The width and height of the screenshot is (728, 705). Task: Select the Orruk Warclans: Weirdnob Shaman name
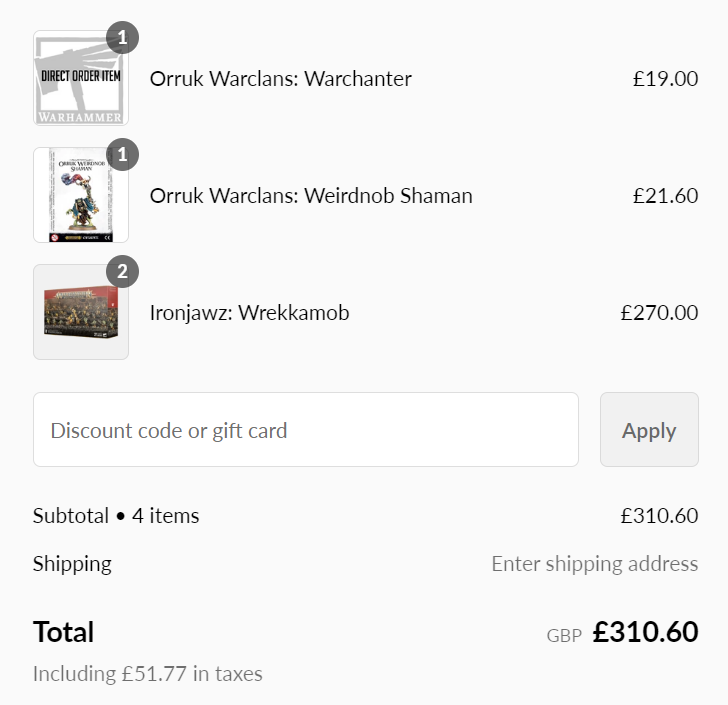310,196
